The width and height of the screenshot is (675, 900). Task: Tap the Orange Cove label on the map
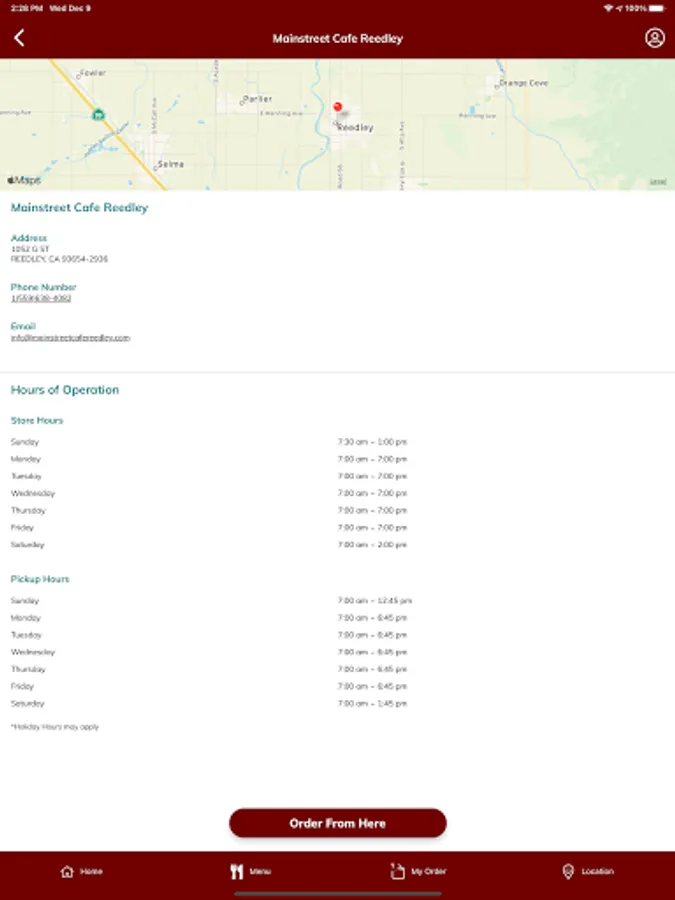tap(523, 83)
